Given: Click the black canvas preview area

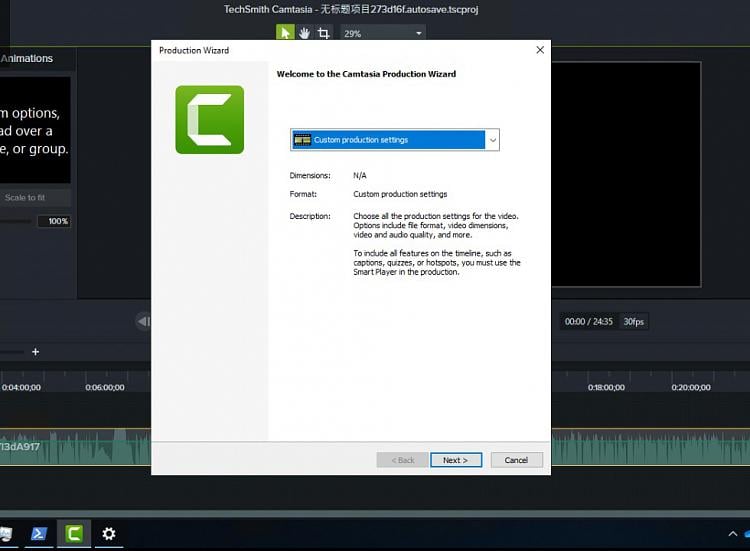Looking at the screenshot, I should tap(627, 174).
